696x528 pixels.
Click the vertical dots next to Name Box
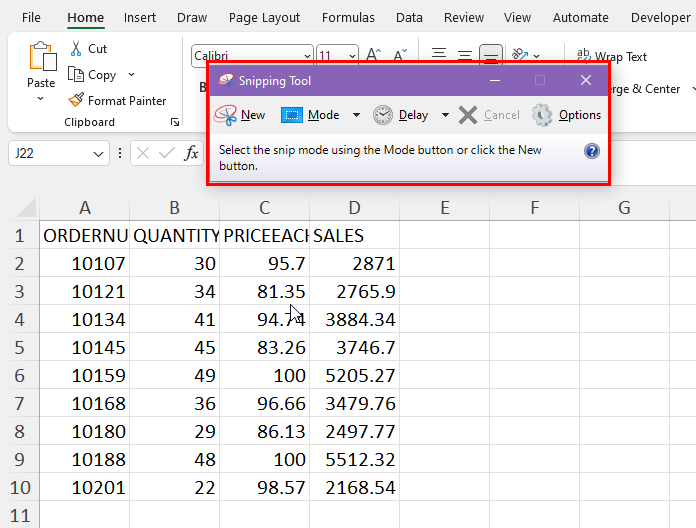point(120,154)
